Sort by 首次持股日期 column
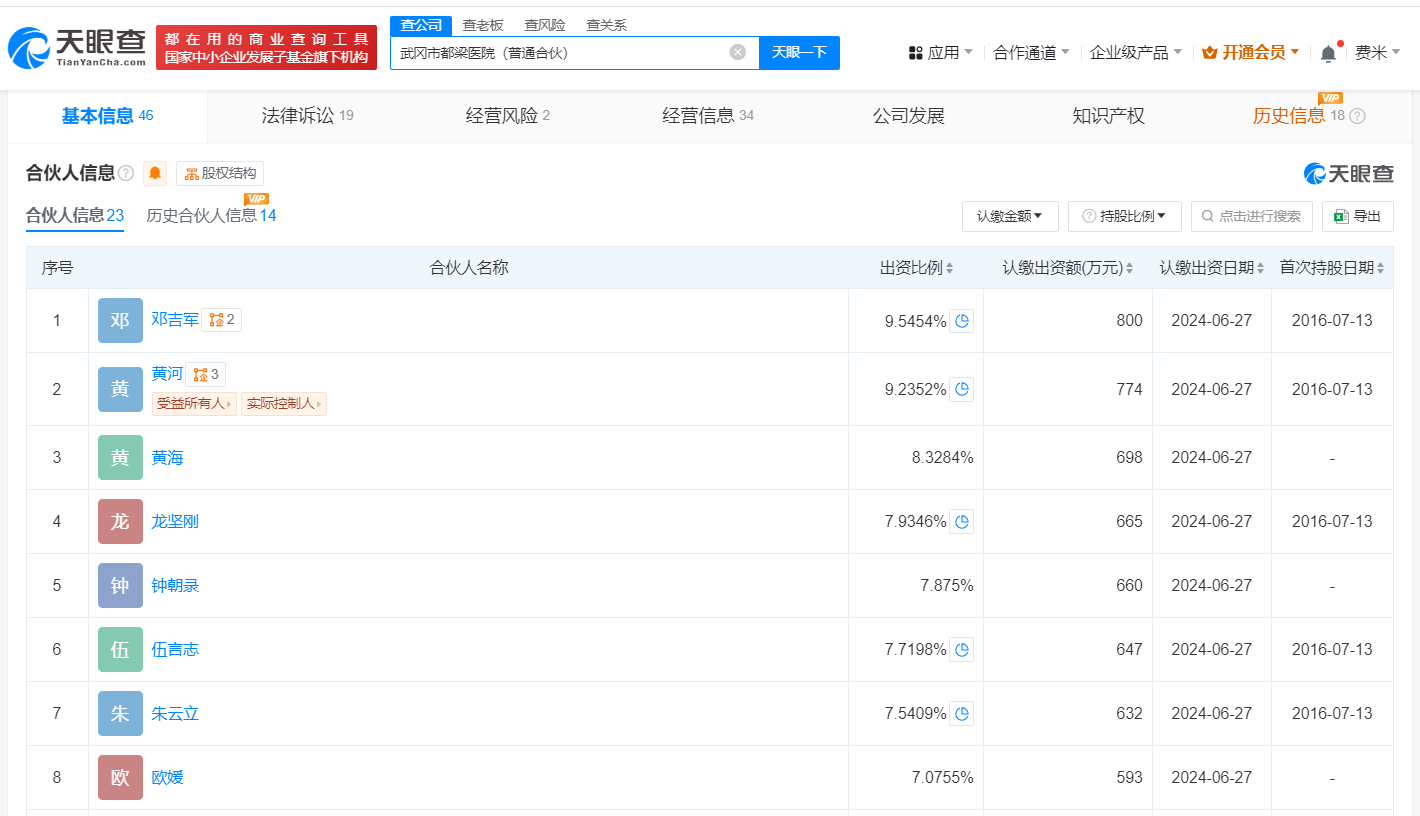This screenshot has height=816, width=1420. tap(1332, 268)
